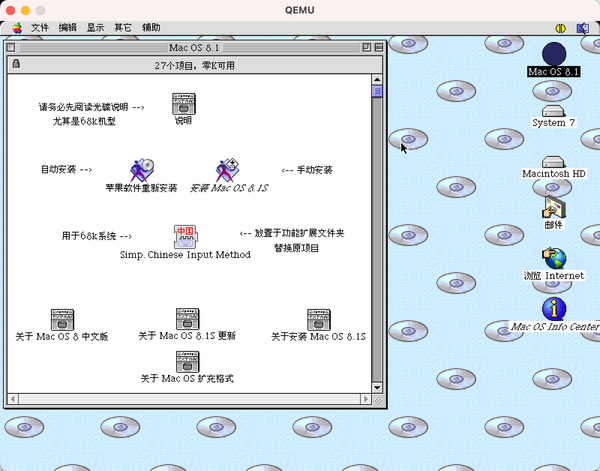
Task: Click the Mac OS 8.1 window close box
Action: (11, 47)
